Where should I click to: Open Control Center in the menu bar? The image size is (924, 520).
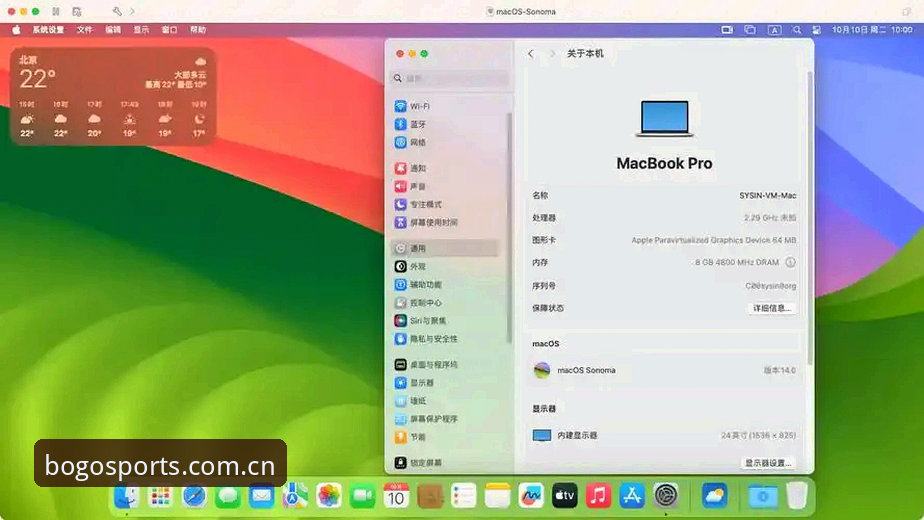tap(817, 29)
